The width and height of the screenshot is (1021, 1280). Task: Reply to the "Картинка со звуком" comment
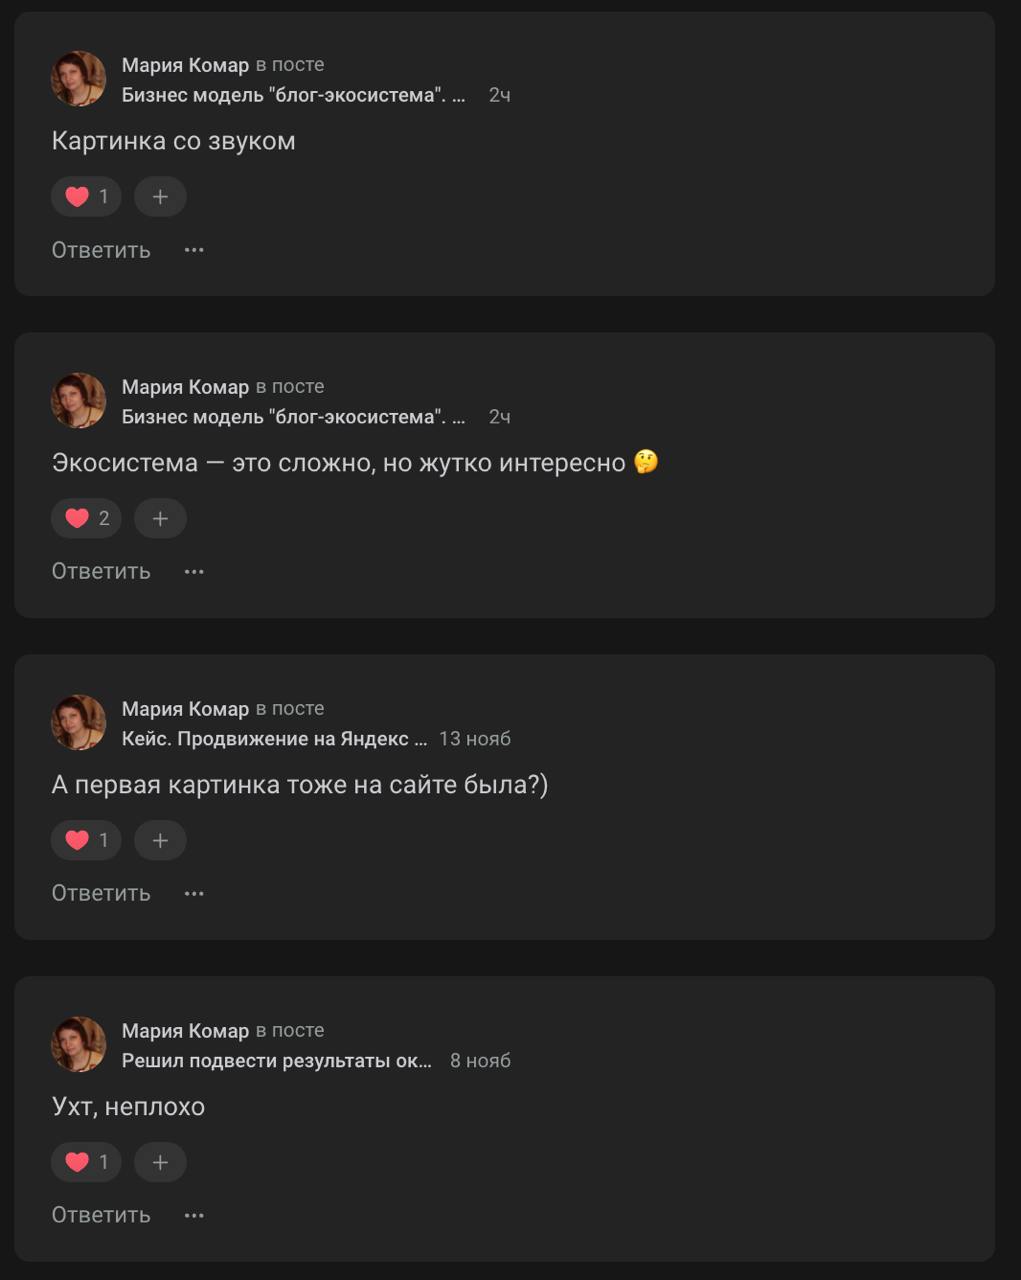pyautogui.click(x=99, y=249)
